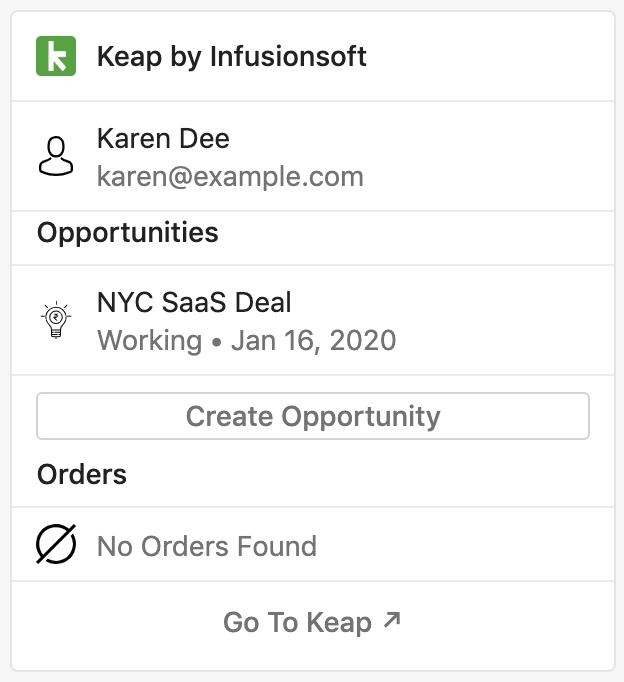Click the green Keap logo icon

click(56, 56)
